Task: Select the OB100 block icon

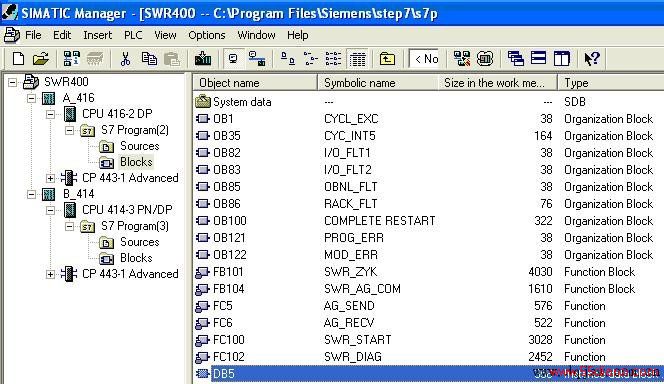Action: (203, 221)
